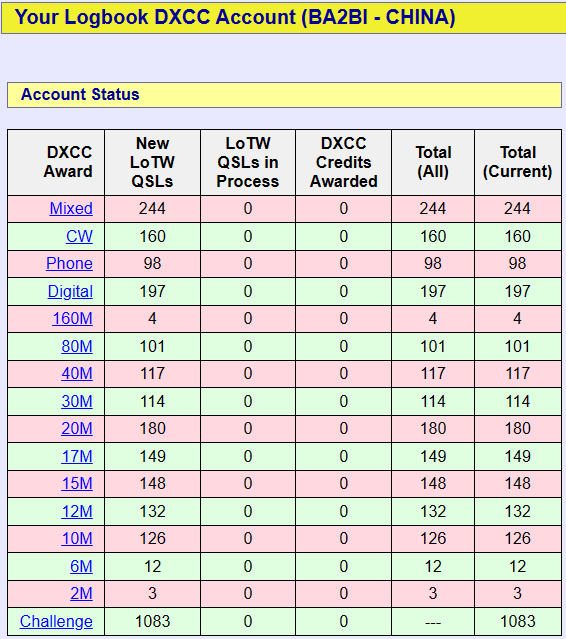566x639 pixels.
Task: Open the Mixed DXCC award link
Action: pyautogui.click(x=71, y=209)
